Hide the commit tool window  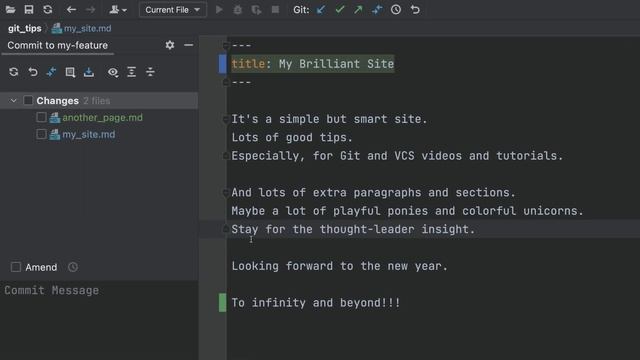[x=189, y=45]
